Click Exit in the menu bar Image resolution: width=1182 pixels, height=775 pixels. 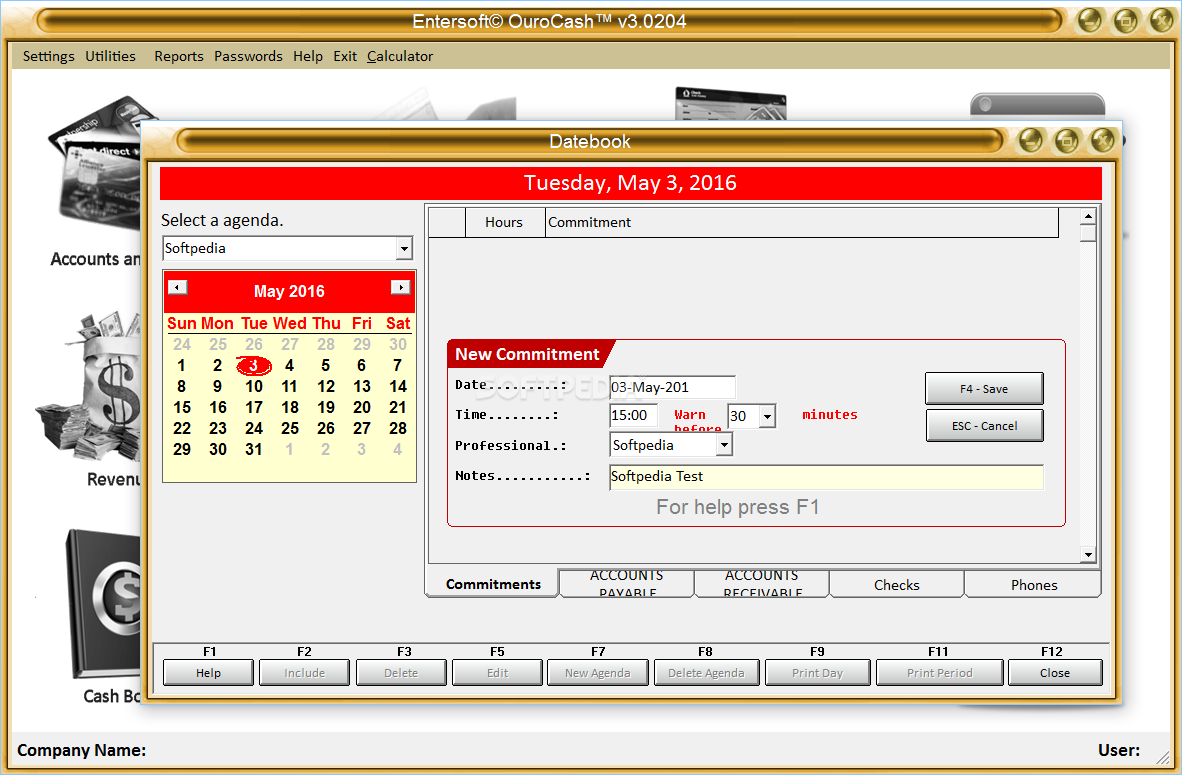(x=344, y=56)
